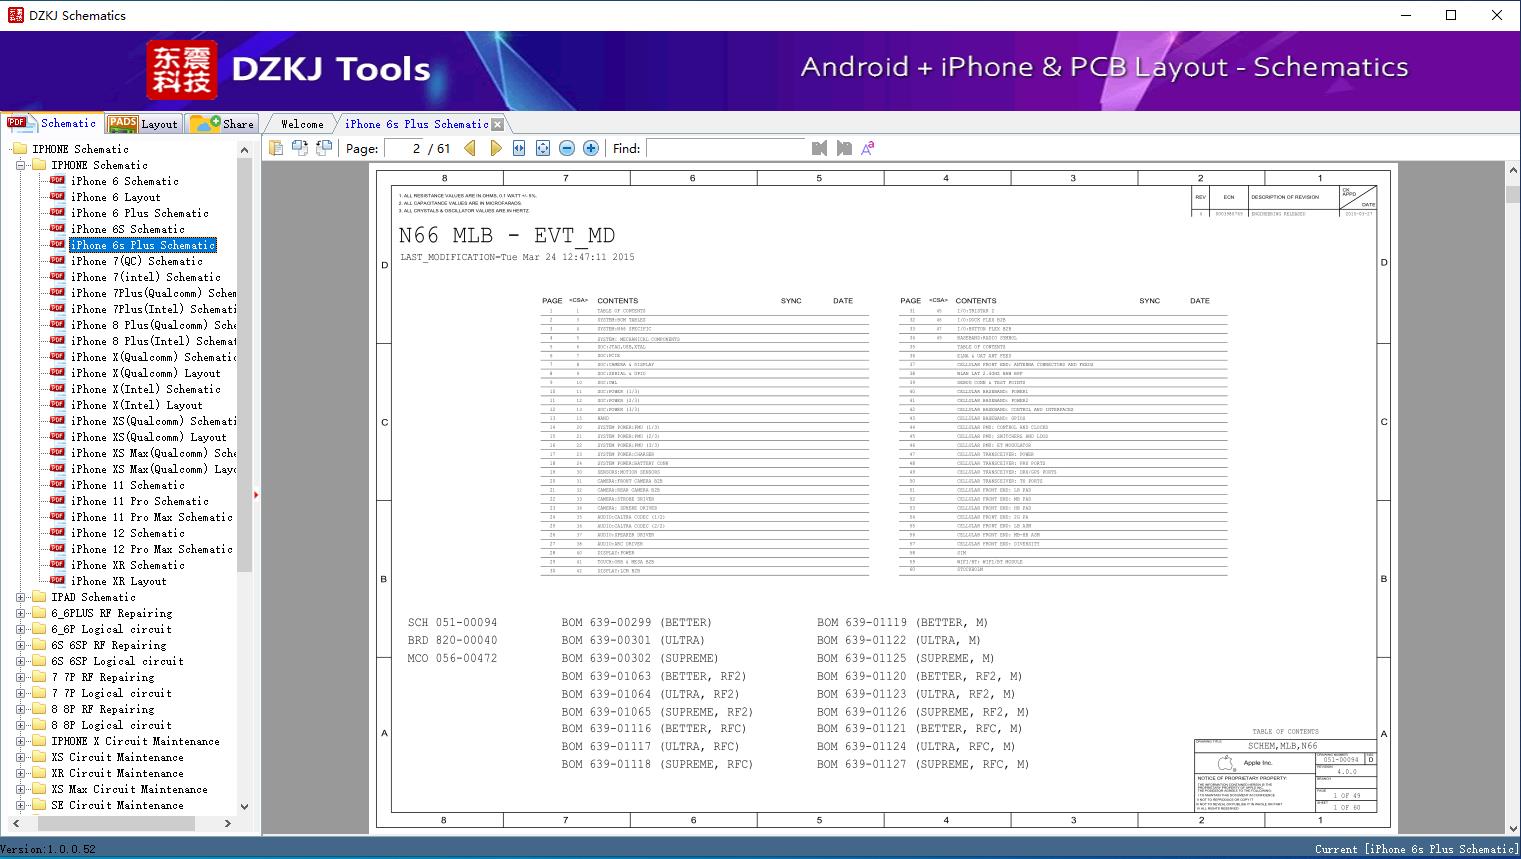Go to the next page arrow
This screenshot has width=1521, height=859.
[x=495, y=148]
